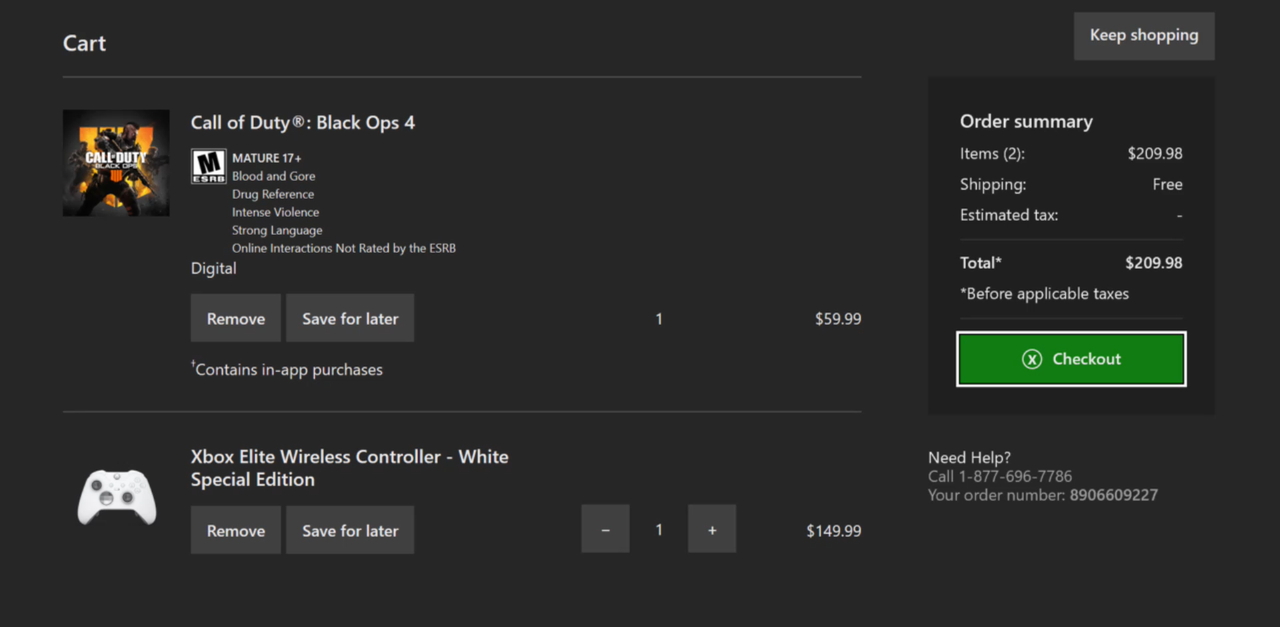The height and width of the screenshot is (627, 1280).
Task: Decrease the controller quantity with the minus button
Action: point(605,529)
